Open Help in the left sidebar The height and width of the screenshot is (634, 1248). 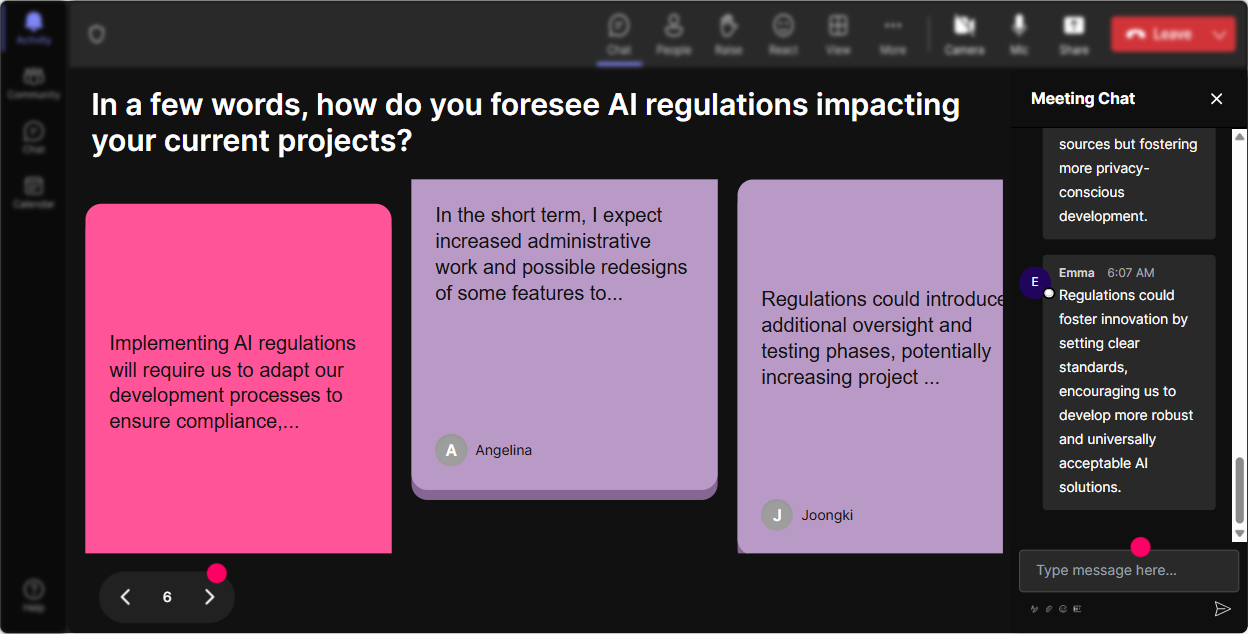(x=34, y=595)
